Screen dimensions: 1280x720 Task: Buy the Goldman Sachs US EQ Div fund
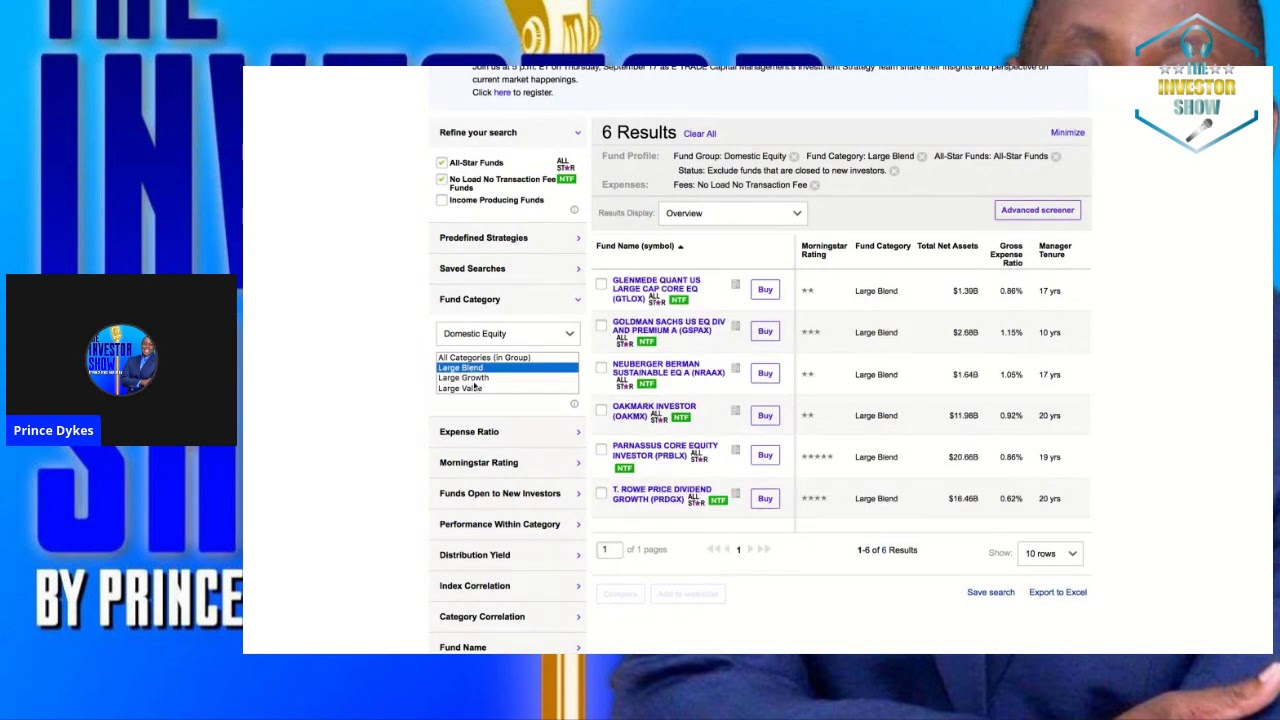pos(765,331)
